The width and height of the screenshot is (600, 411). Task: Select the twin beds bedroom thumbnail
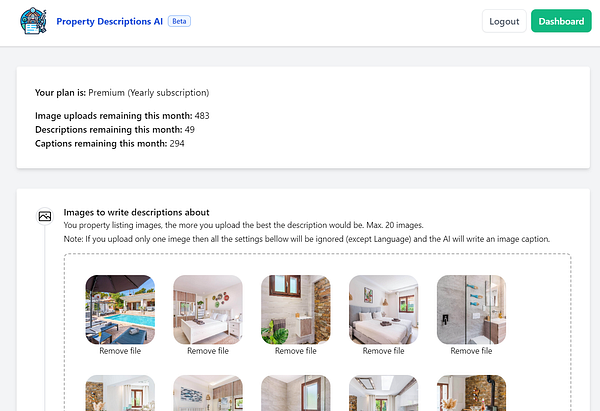[383, 309]
